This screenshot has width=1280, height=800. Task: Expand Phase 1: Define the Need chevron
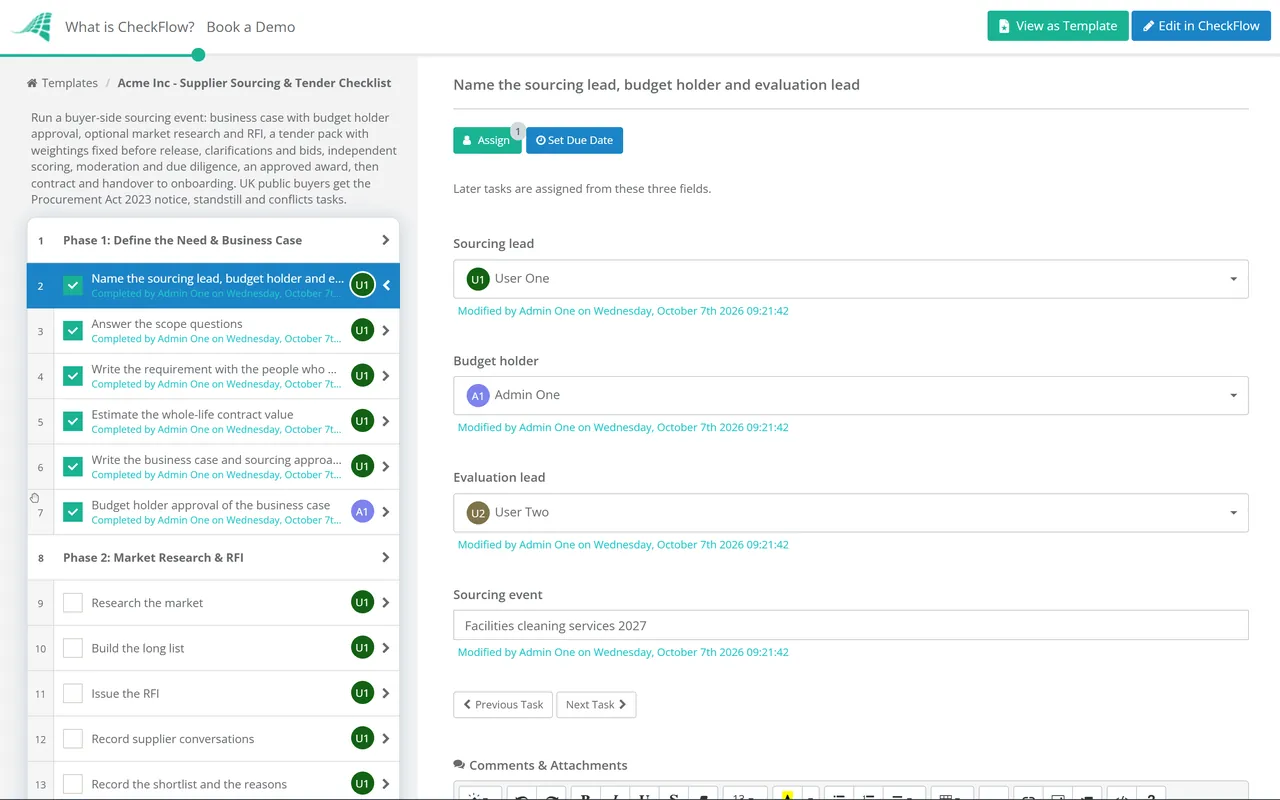(386, 240)
